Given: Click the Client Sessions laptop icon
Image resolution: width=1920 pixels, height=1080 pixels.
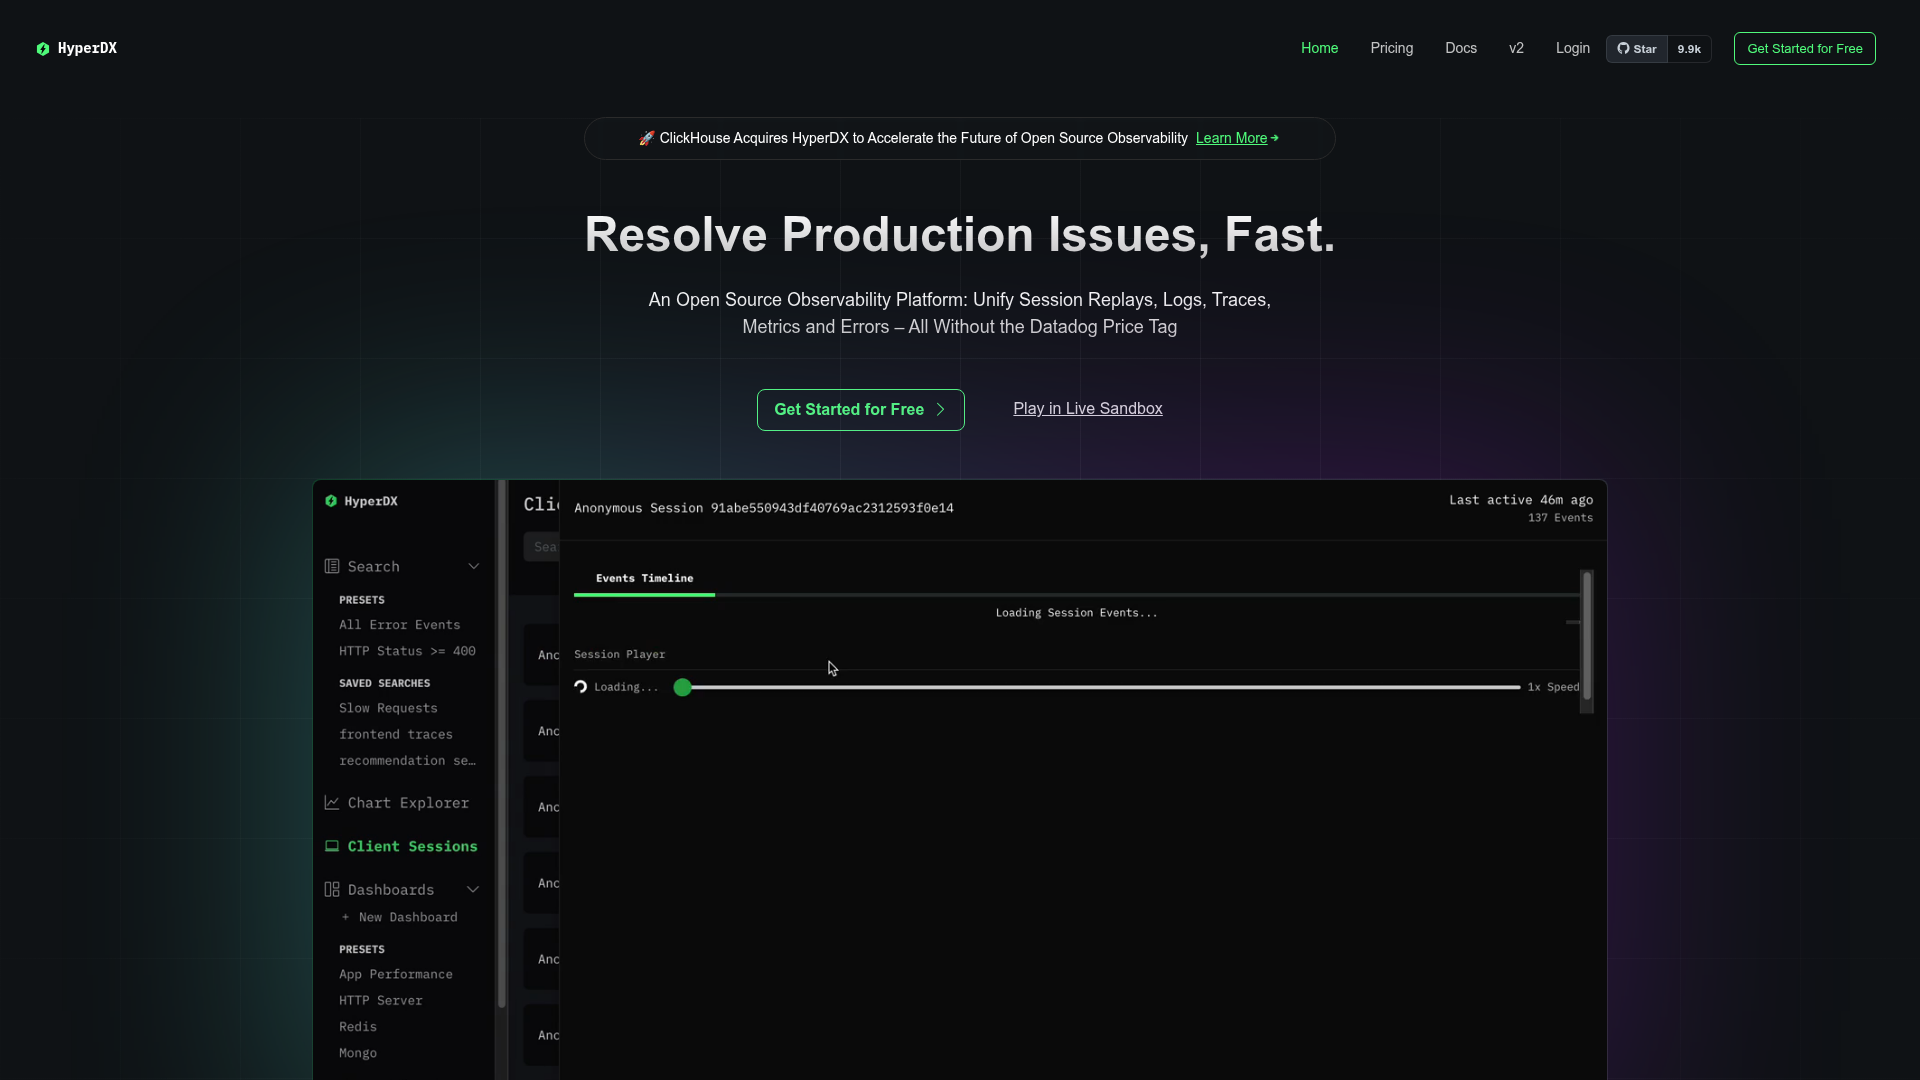Looking at the screenshot, I should point(332,846).
